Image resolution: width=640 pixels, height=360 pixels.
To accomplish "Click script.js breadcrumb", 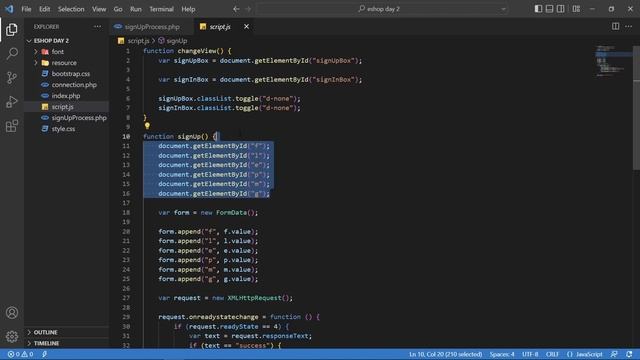I will click(138, 41).
